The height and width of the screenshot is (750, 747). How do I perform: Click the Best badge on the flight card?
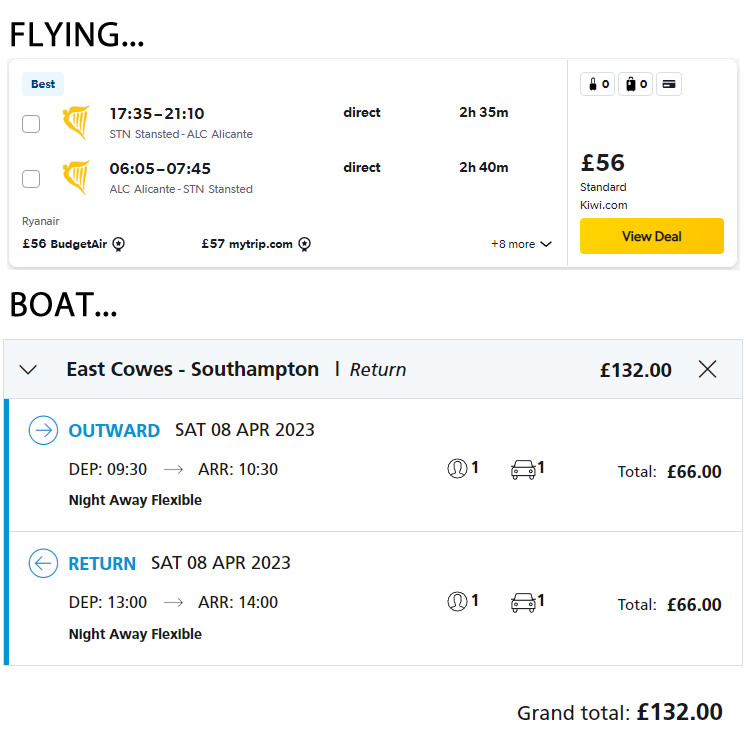click(43, 84)
